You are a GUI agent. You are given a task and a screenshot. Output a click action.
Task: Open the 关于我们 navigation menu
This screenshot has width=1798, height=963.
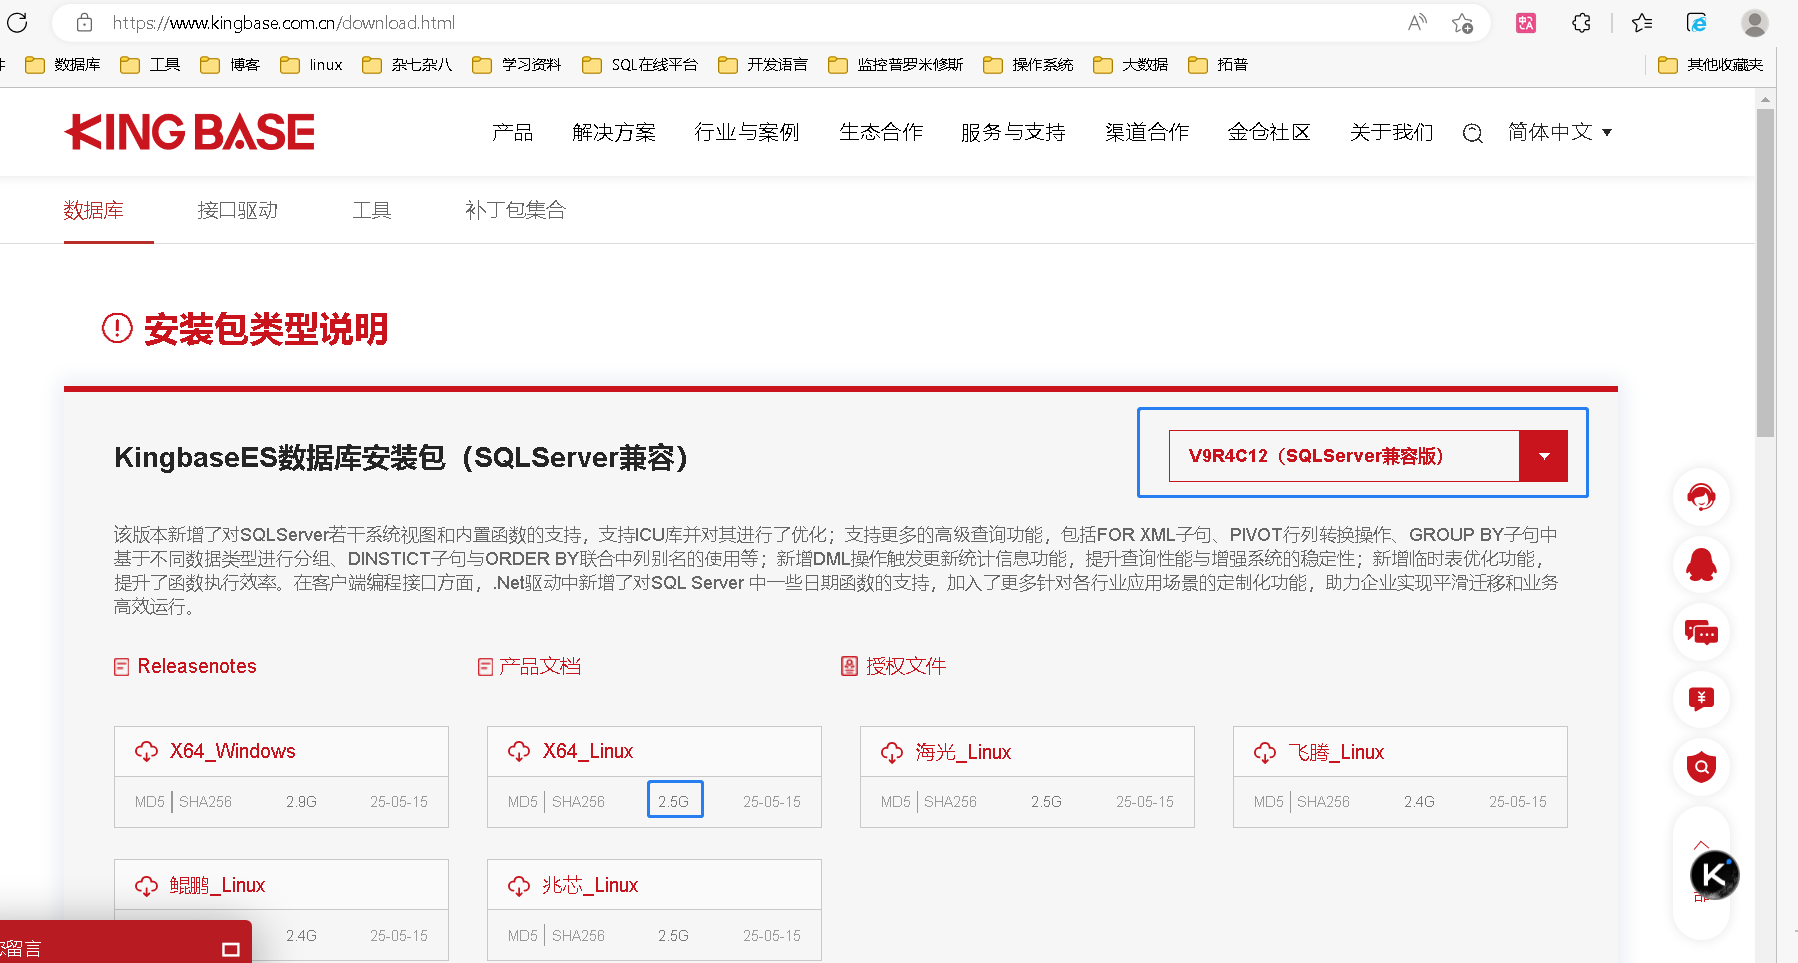pyautogui.click(x=1391, y=132)
